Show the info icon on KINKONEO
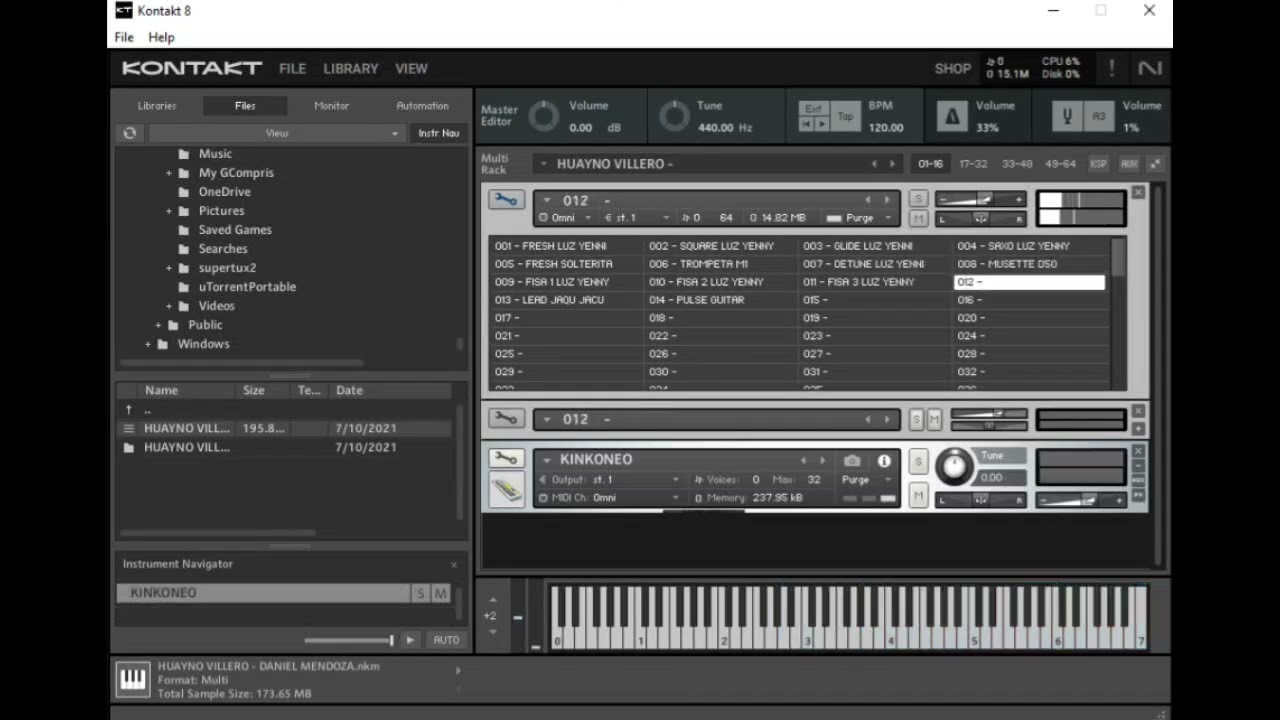The image size is (1280, 720). pyautogui.click(x=884, y=461)
